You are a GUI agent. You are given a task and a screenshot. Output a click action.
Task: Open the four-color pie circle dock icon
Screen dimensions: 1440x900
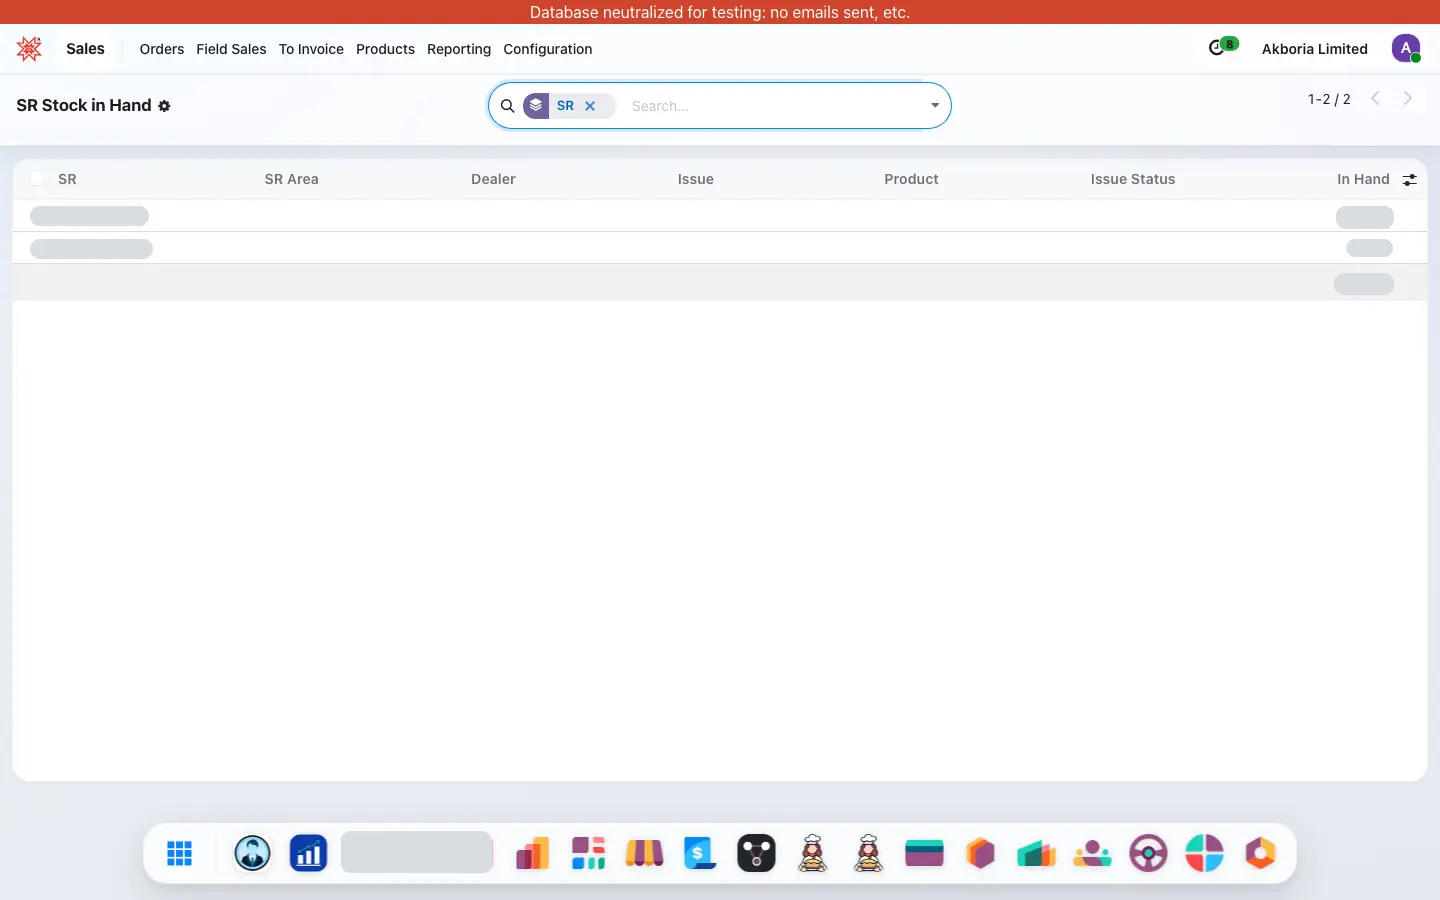(1205, 854)
